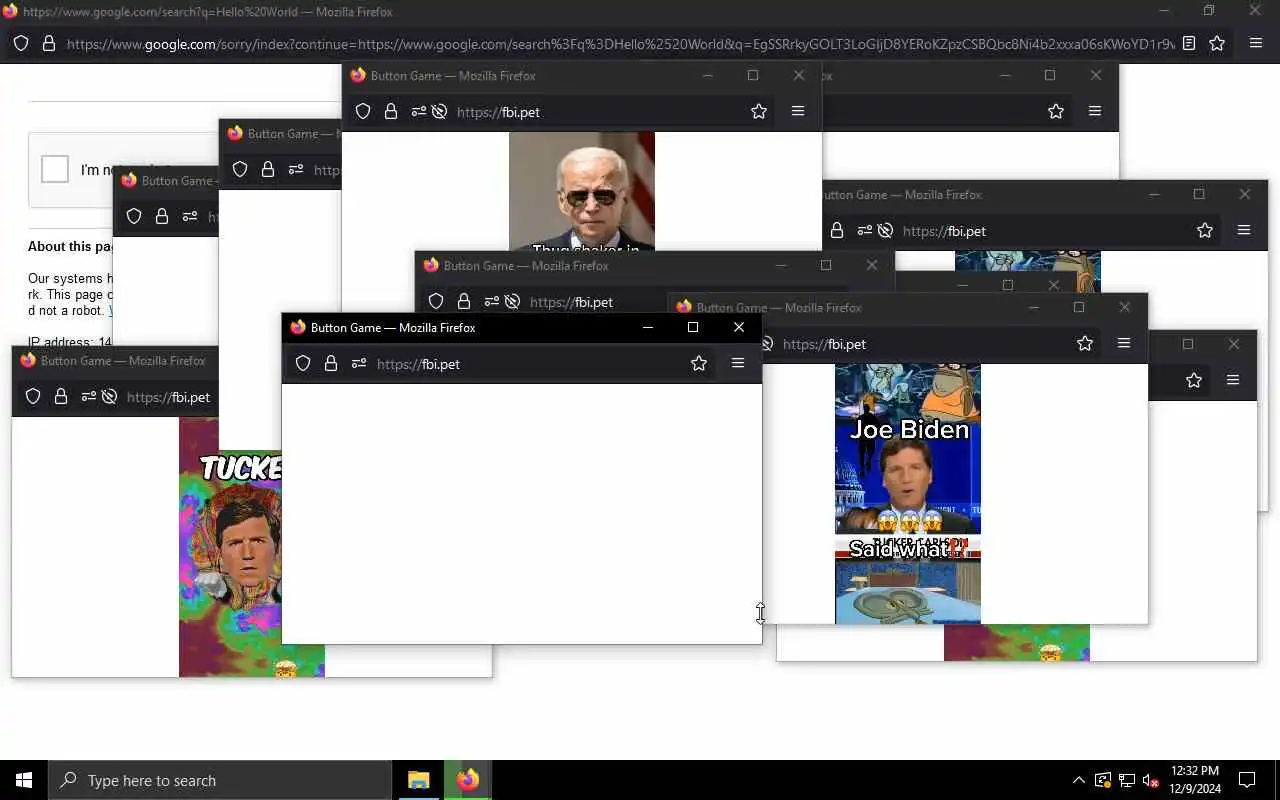Click the Biden sunglasses picture
The width and height of the screenshot is (1280, 800).
[582, 191]
